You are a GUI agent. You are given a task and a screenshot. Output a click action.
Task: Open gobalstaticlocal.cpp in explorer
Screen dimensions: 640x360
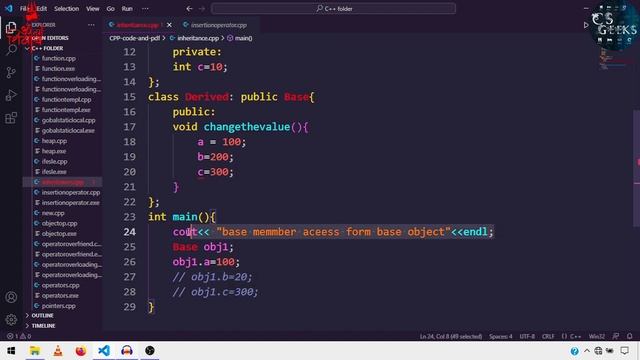click(x=68, y=120)
